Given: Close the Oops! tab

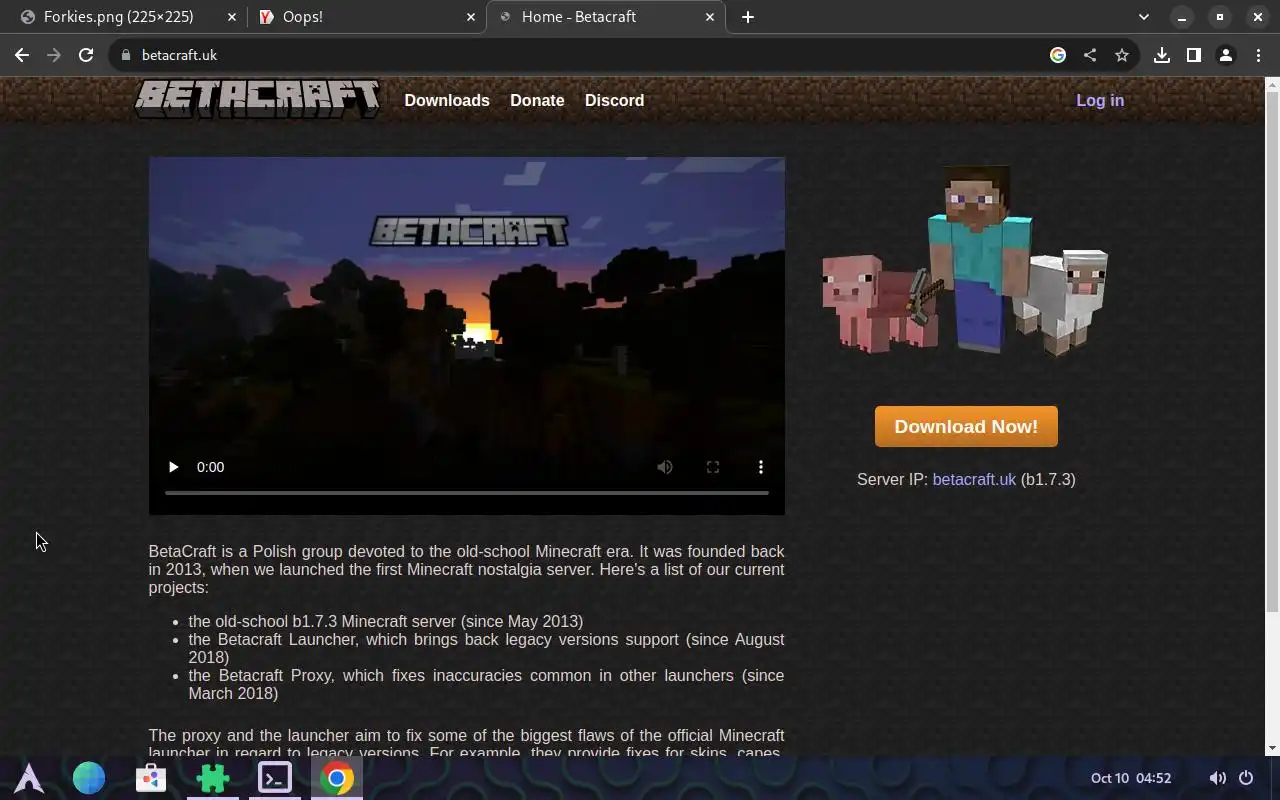Looking at the screenshot, I should coord(471,17).
